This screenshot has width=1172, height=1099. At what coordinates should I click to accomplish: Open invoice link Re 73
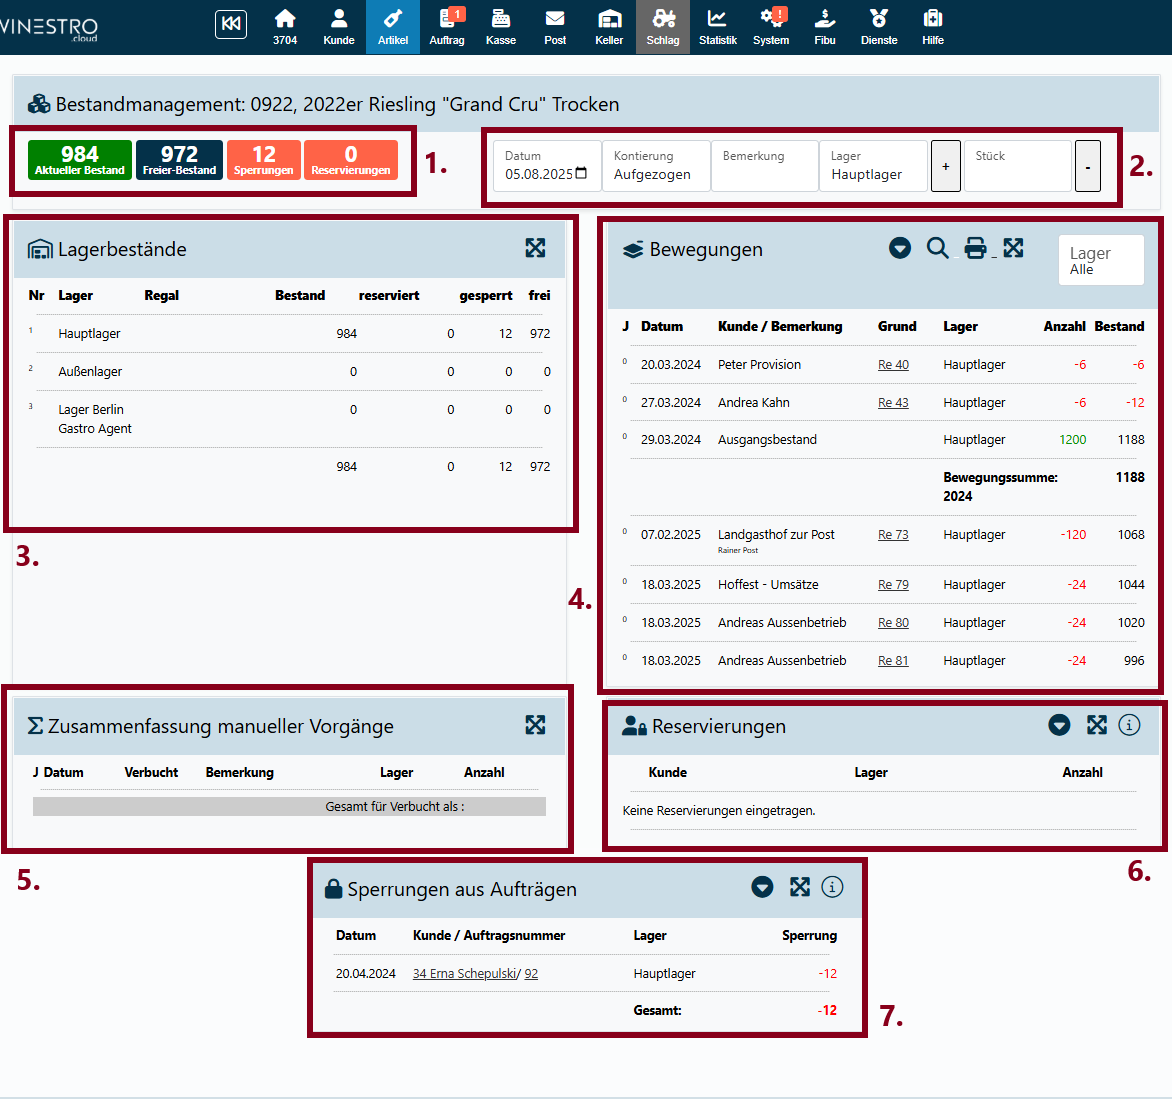pyautogui.click(x=893, y=535)
